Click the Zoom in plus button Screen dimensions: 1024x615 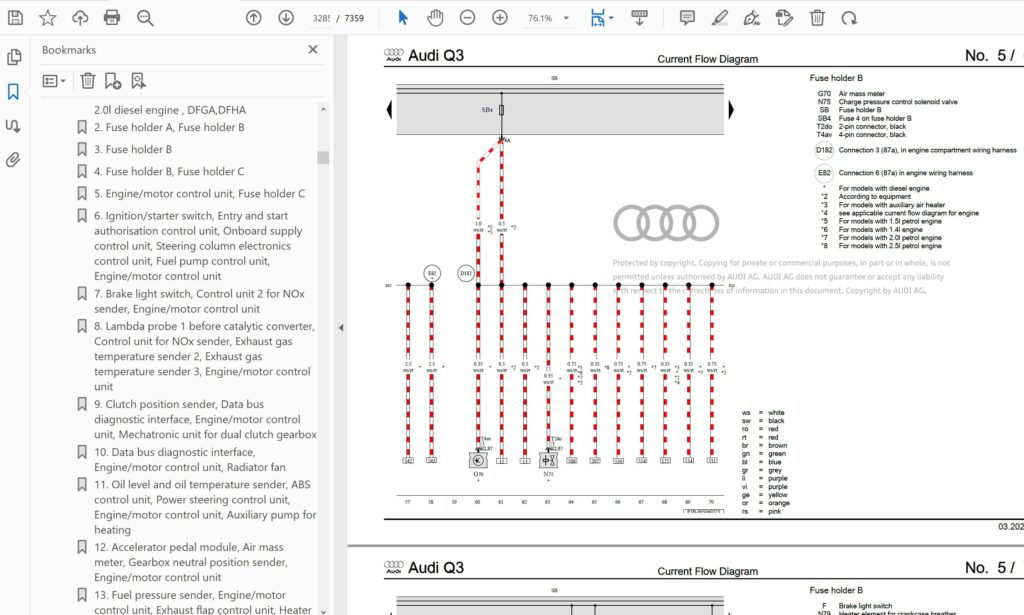coord(500,18)
